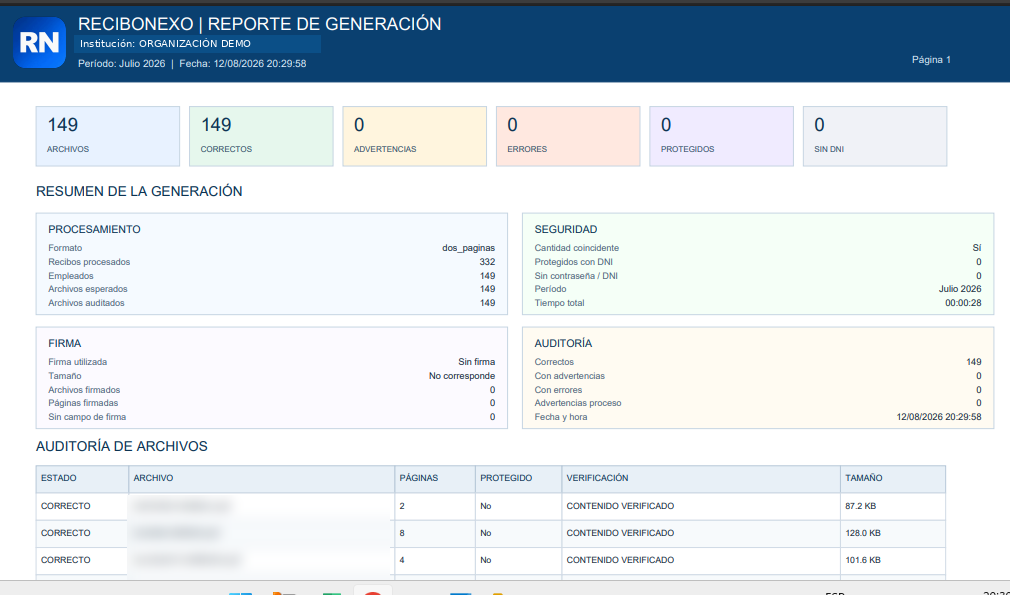Click the RN logo icon in the header
The height and width of the screenshot is (595, 1010).
[x=39, y=42]
